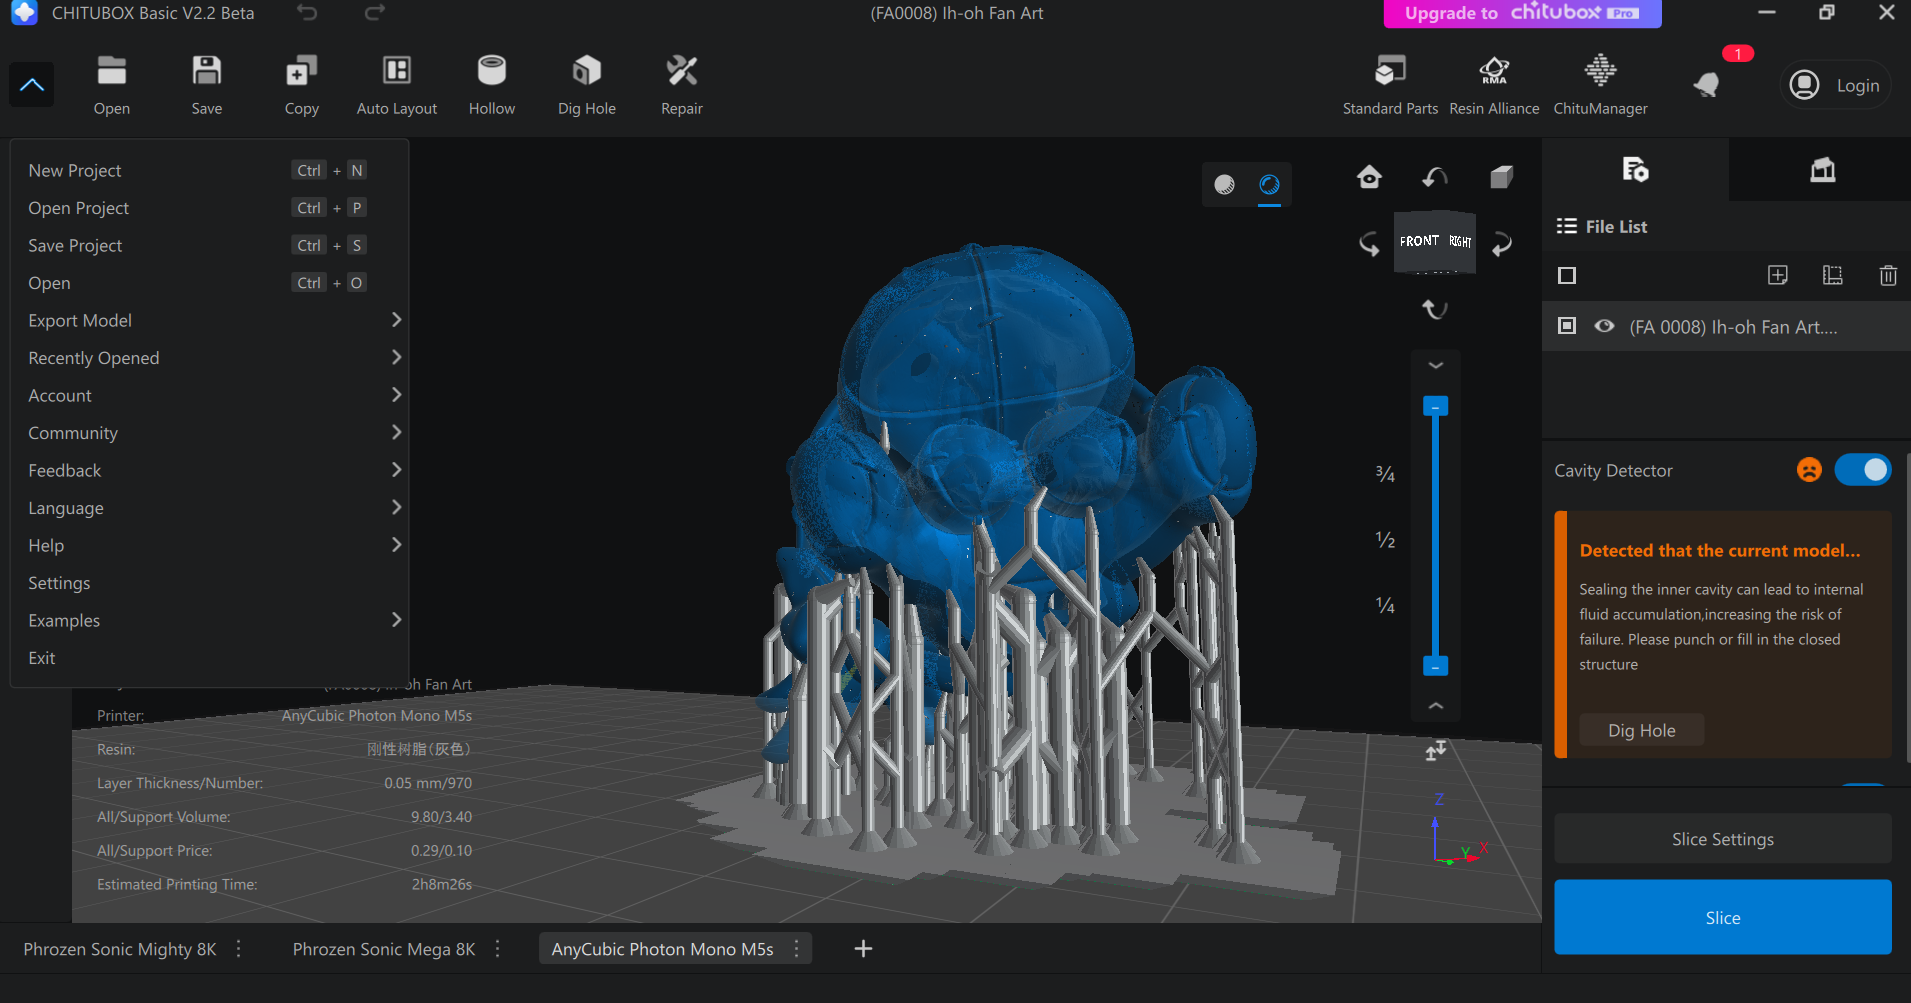The width and height of the screenshot is (1911, 1003).
Task: Click the Login button
Action: pyautogui.click(x=1835, y=85)
